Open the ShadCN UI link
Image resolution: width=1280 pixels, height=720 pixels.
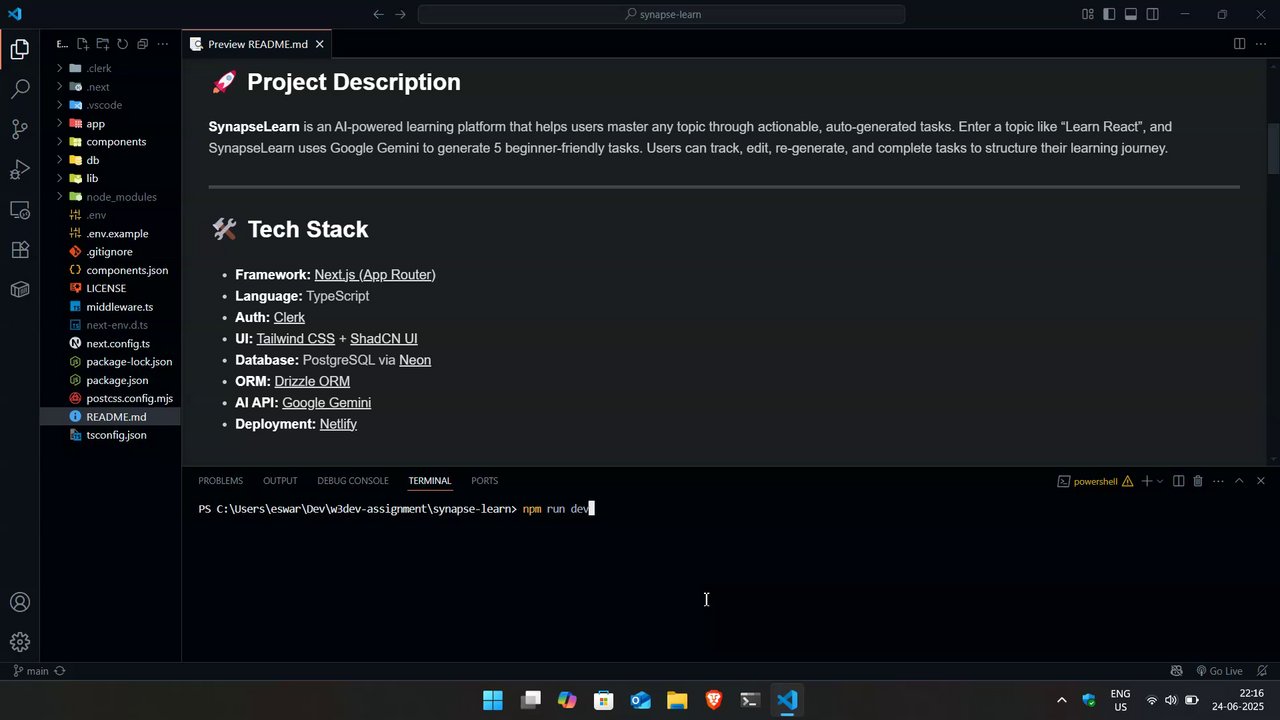coord(384,339)
